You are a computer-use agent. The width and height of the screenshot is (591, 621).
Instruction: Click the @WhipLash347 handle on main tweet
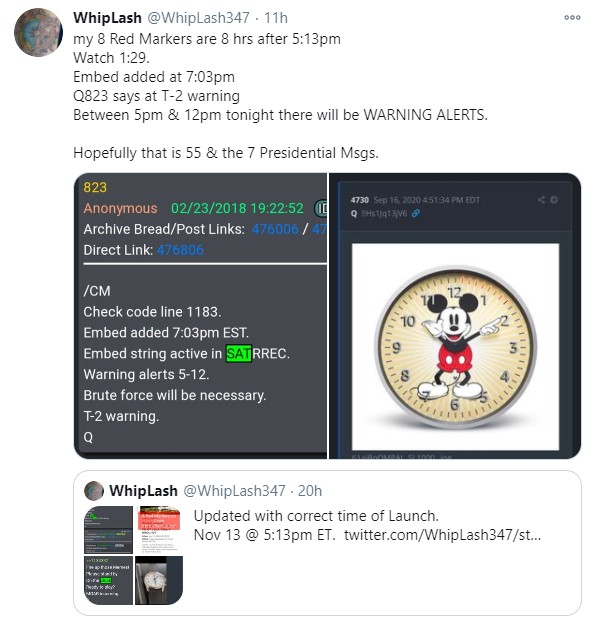pyautogui.click(x=198, y=18)
